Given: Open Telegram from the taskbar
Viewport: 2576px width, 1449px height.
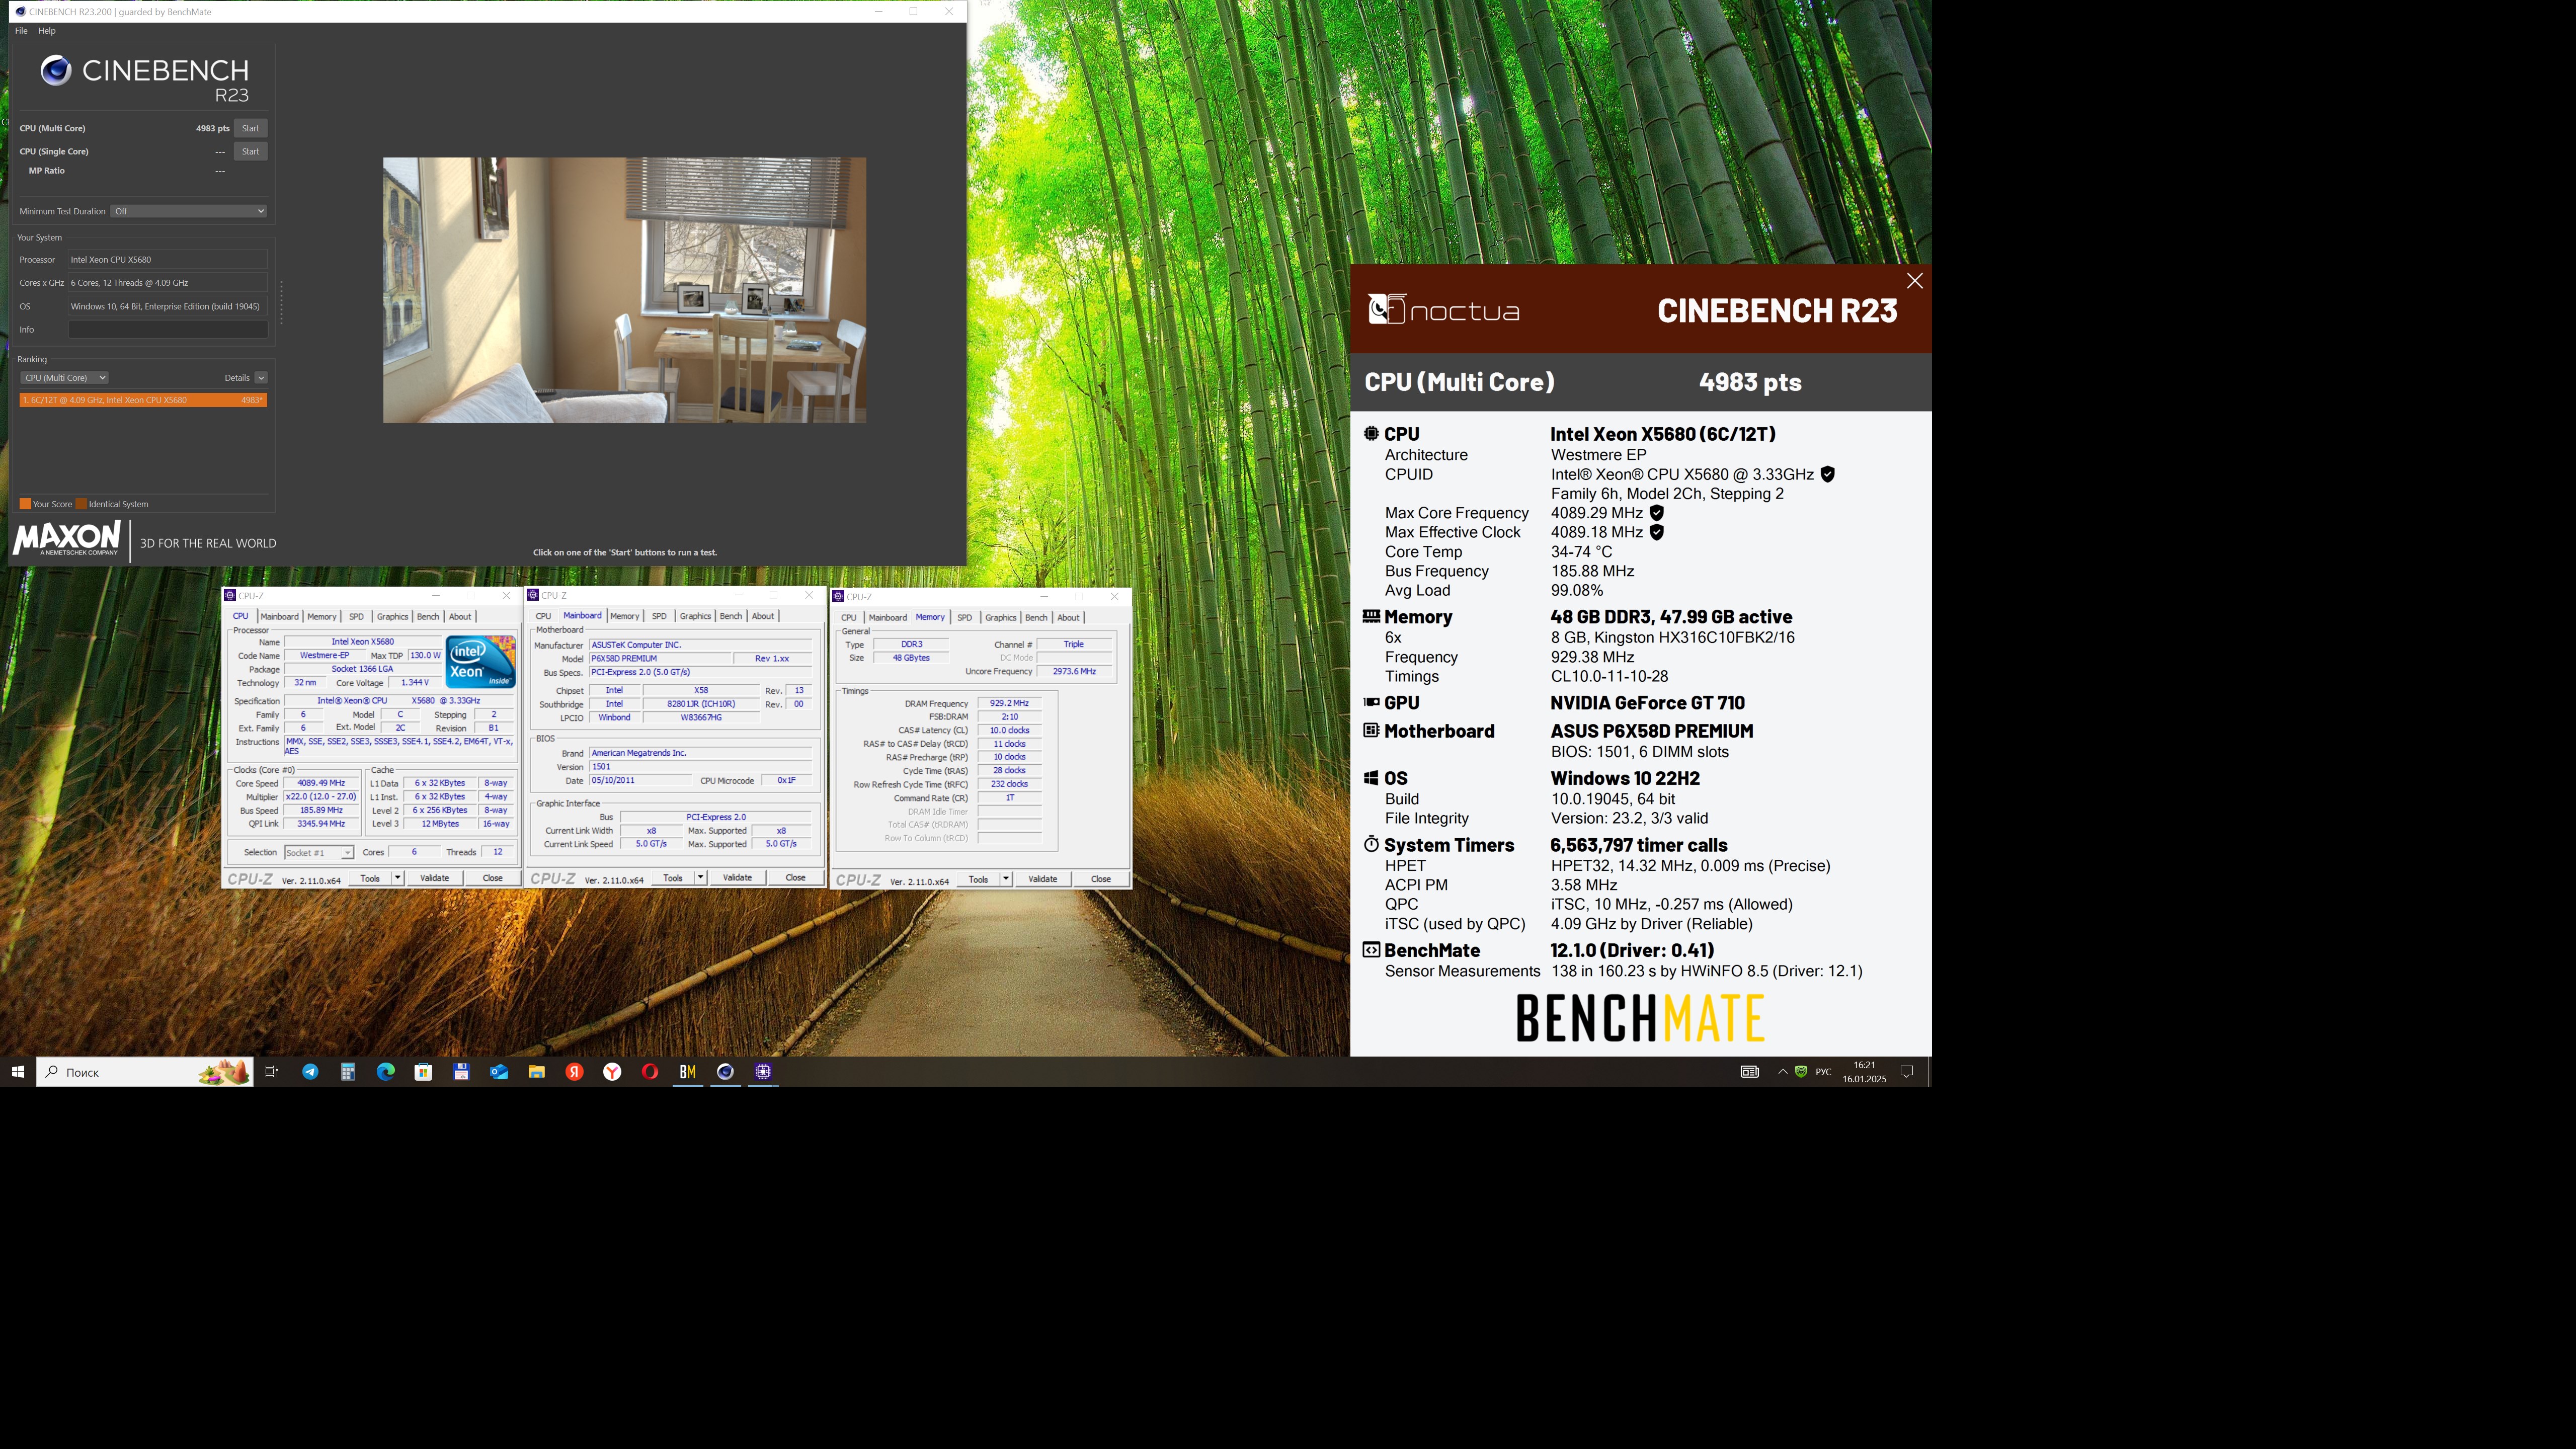Looking at the screenshot, I should tap(310, 1072).
